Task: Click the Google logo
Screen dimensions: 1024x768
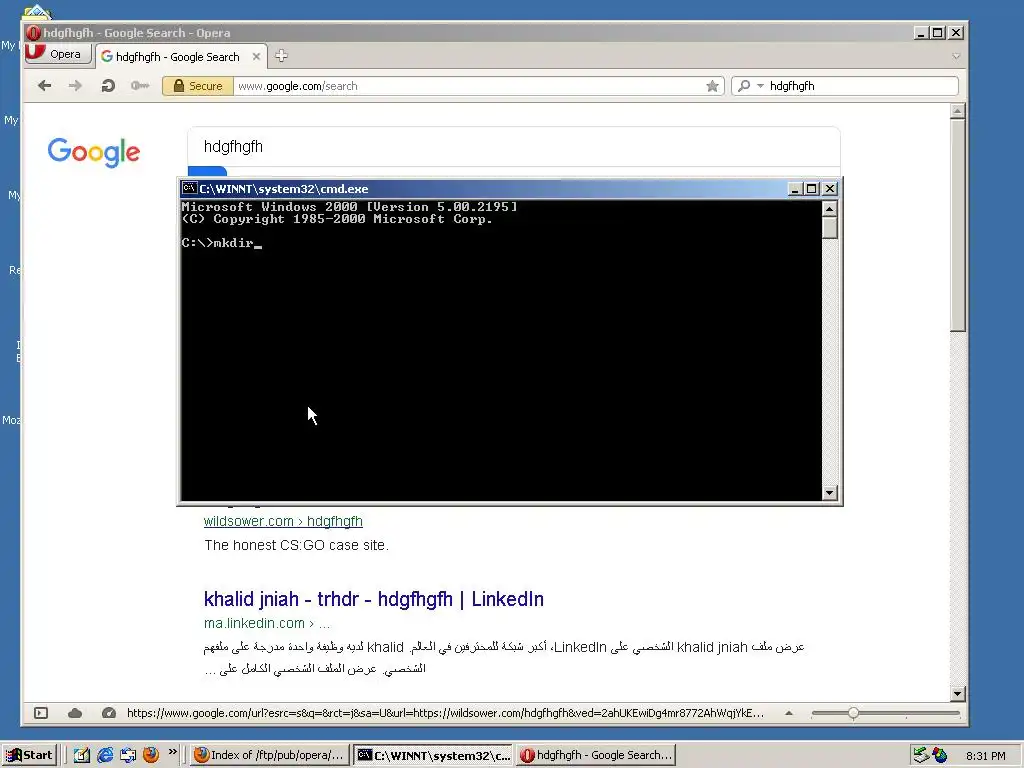Action: [x=94, y=152]
